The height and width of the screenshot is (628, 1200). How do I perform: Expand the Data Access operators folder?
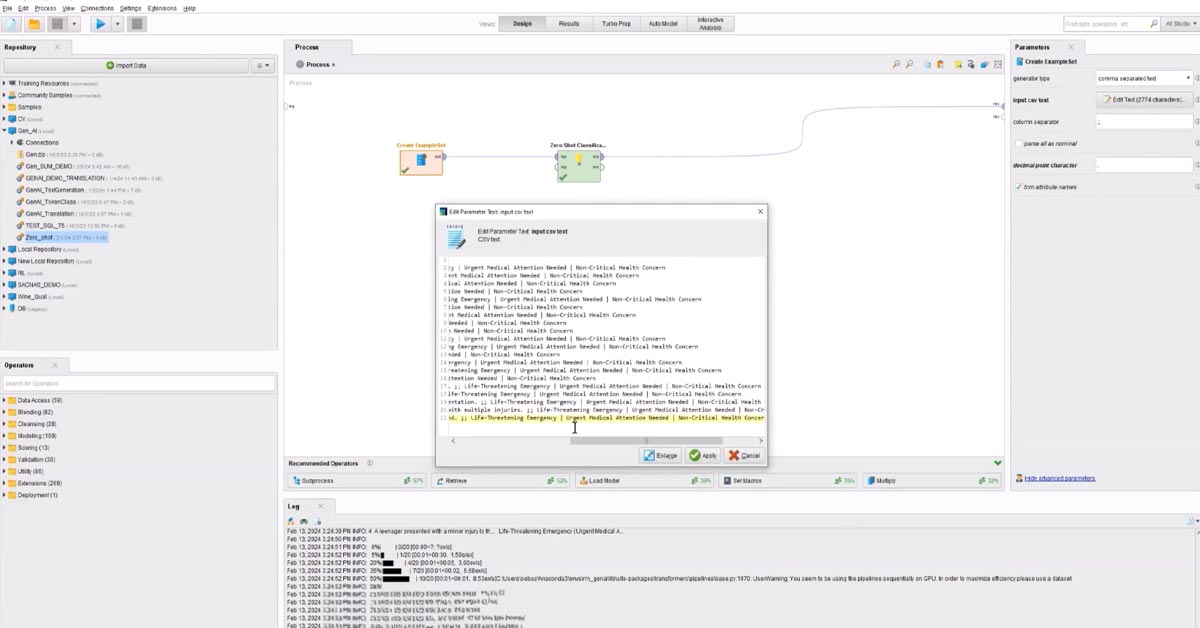(4, 400)
